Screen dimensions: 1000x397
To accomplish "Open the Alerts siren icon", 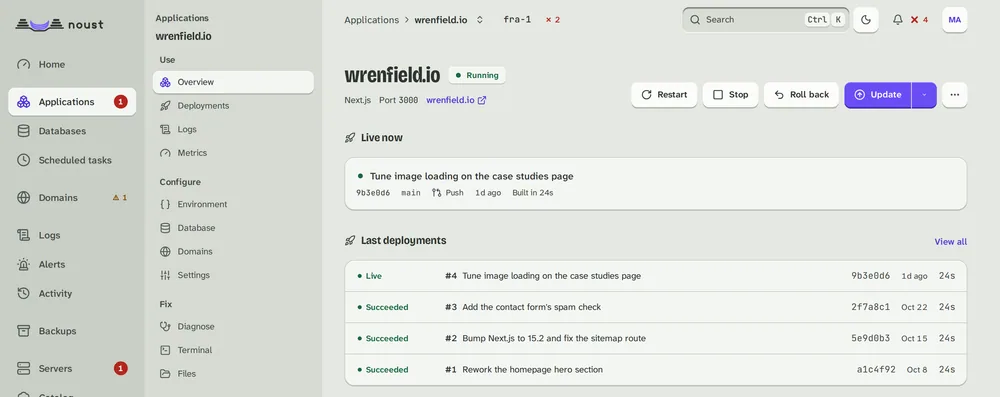I will (24, 264).
